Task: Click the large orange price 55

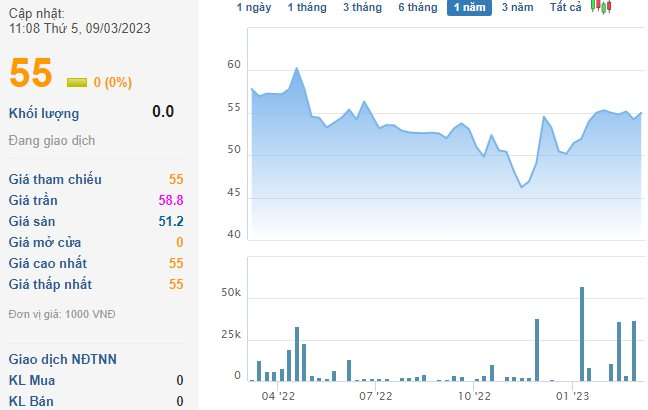Action: (31, 75)
